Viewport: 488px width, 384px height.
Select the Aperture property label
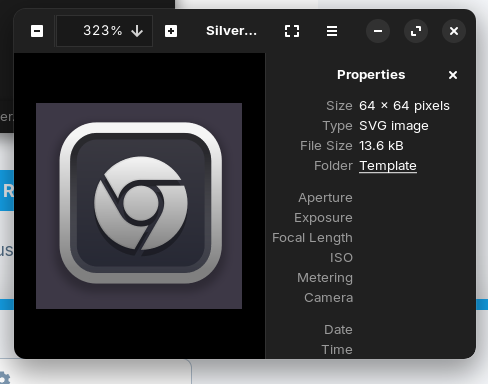click(x=325, y=198)
